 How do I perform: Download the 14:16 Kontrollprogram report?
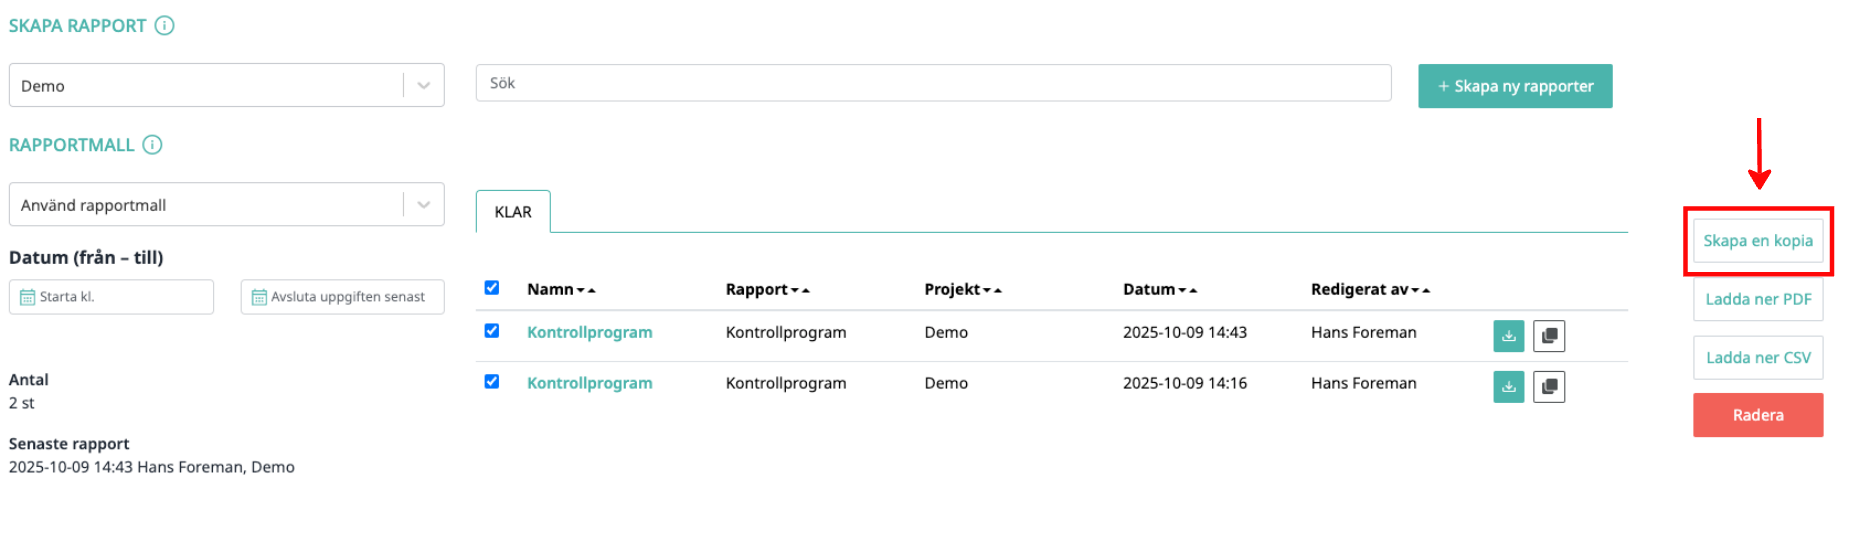[1508, 387]
